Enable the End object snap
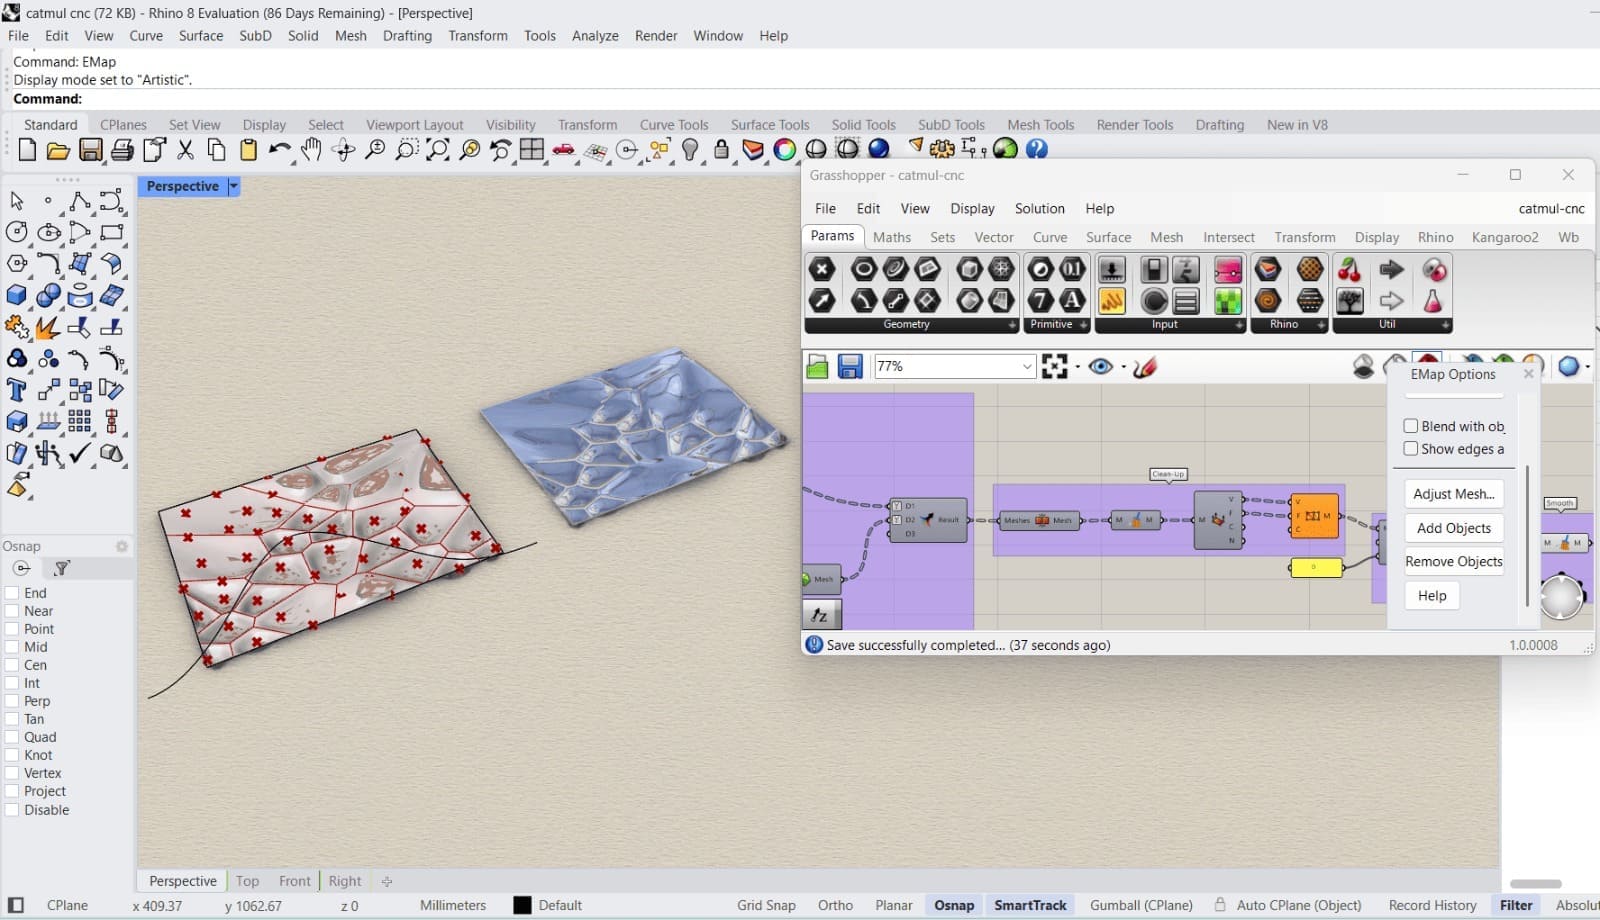 pyautogui.click(x=13, y=593)
